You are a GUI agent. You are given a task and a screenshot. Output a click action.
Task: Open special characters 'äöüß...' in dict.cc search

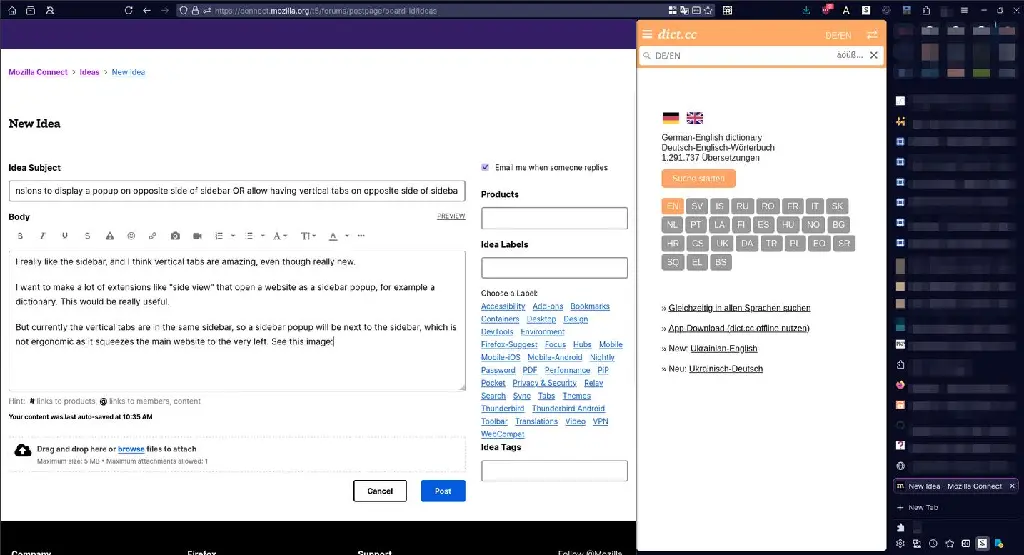pos(850,55)
